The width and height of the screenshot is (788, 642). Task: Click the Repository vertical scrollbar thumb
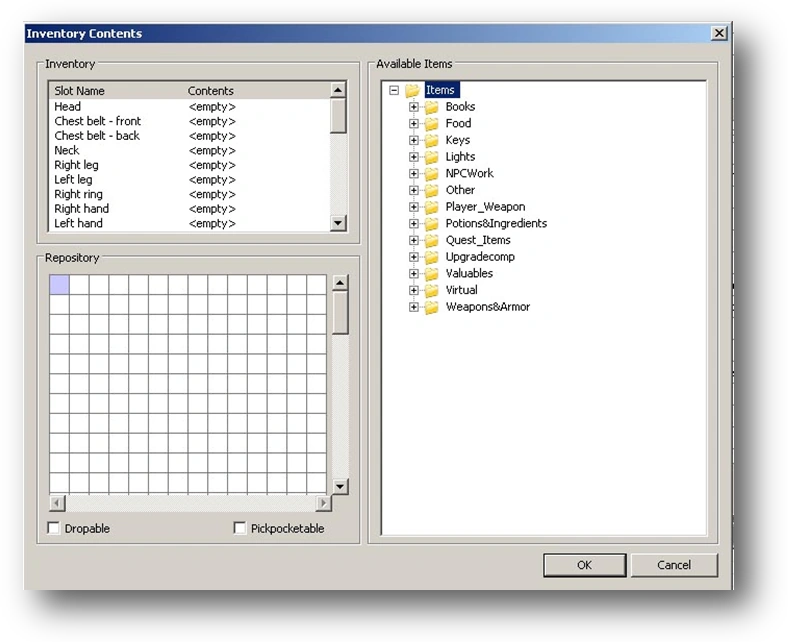pos(340,313)
